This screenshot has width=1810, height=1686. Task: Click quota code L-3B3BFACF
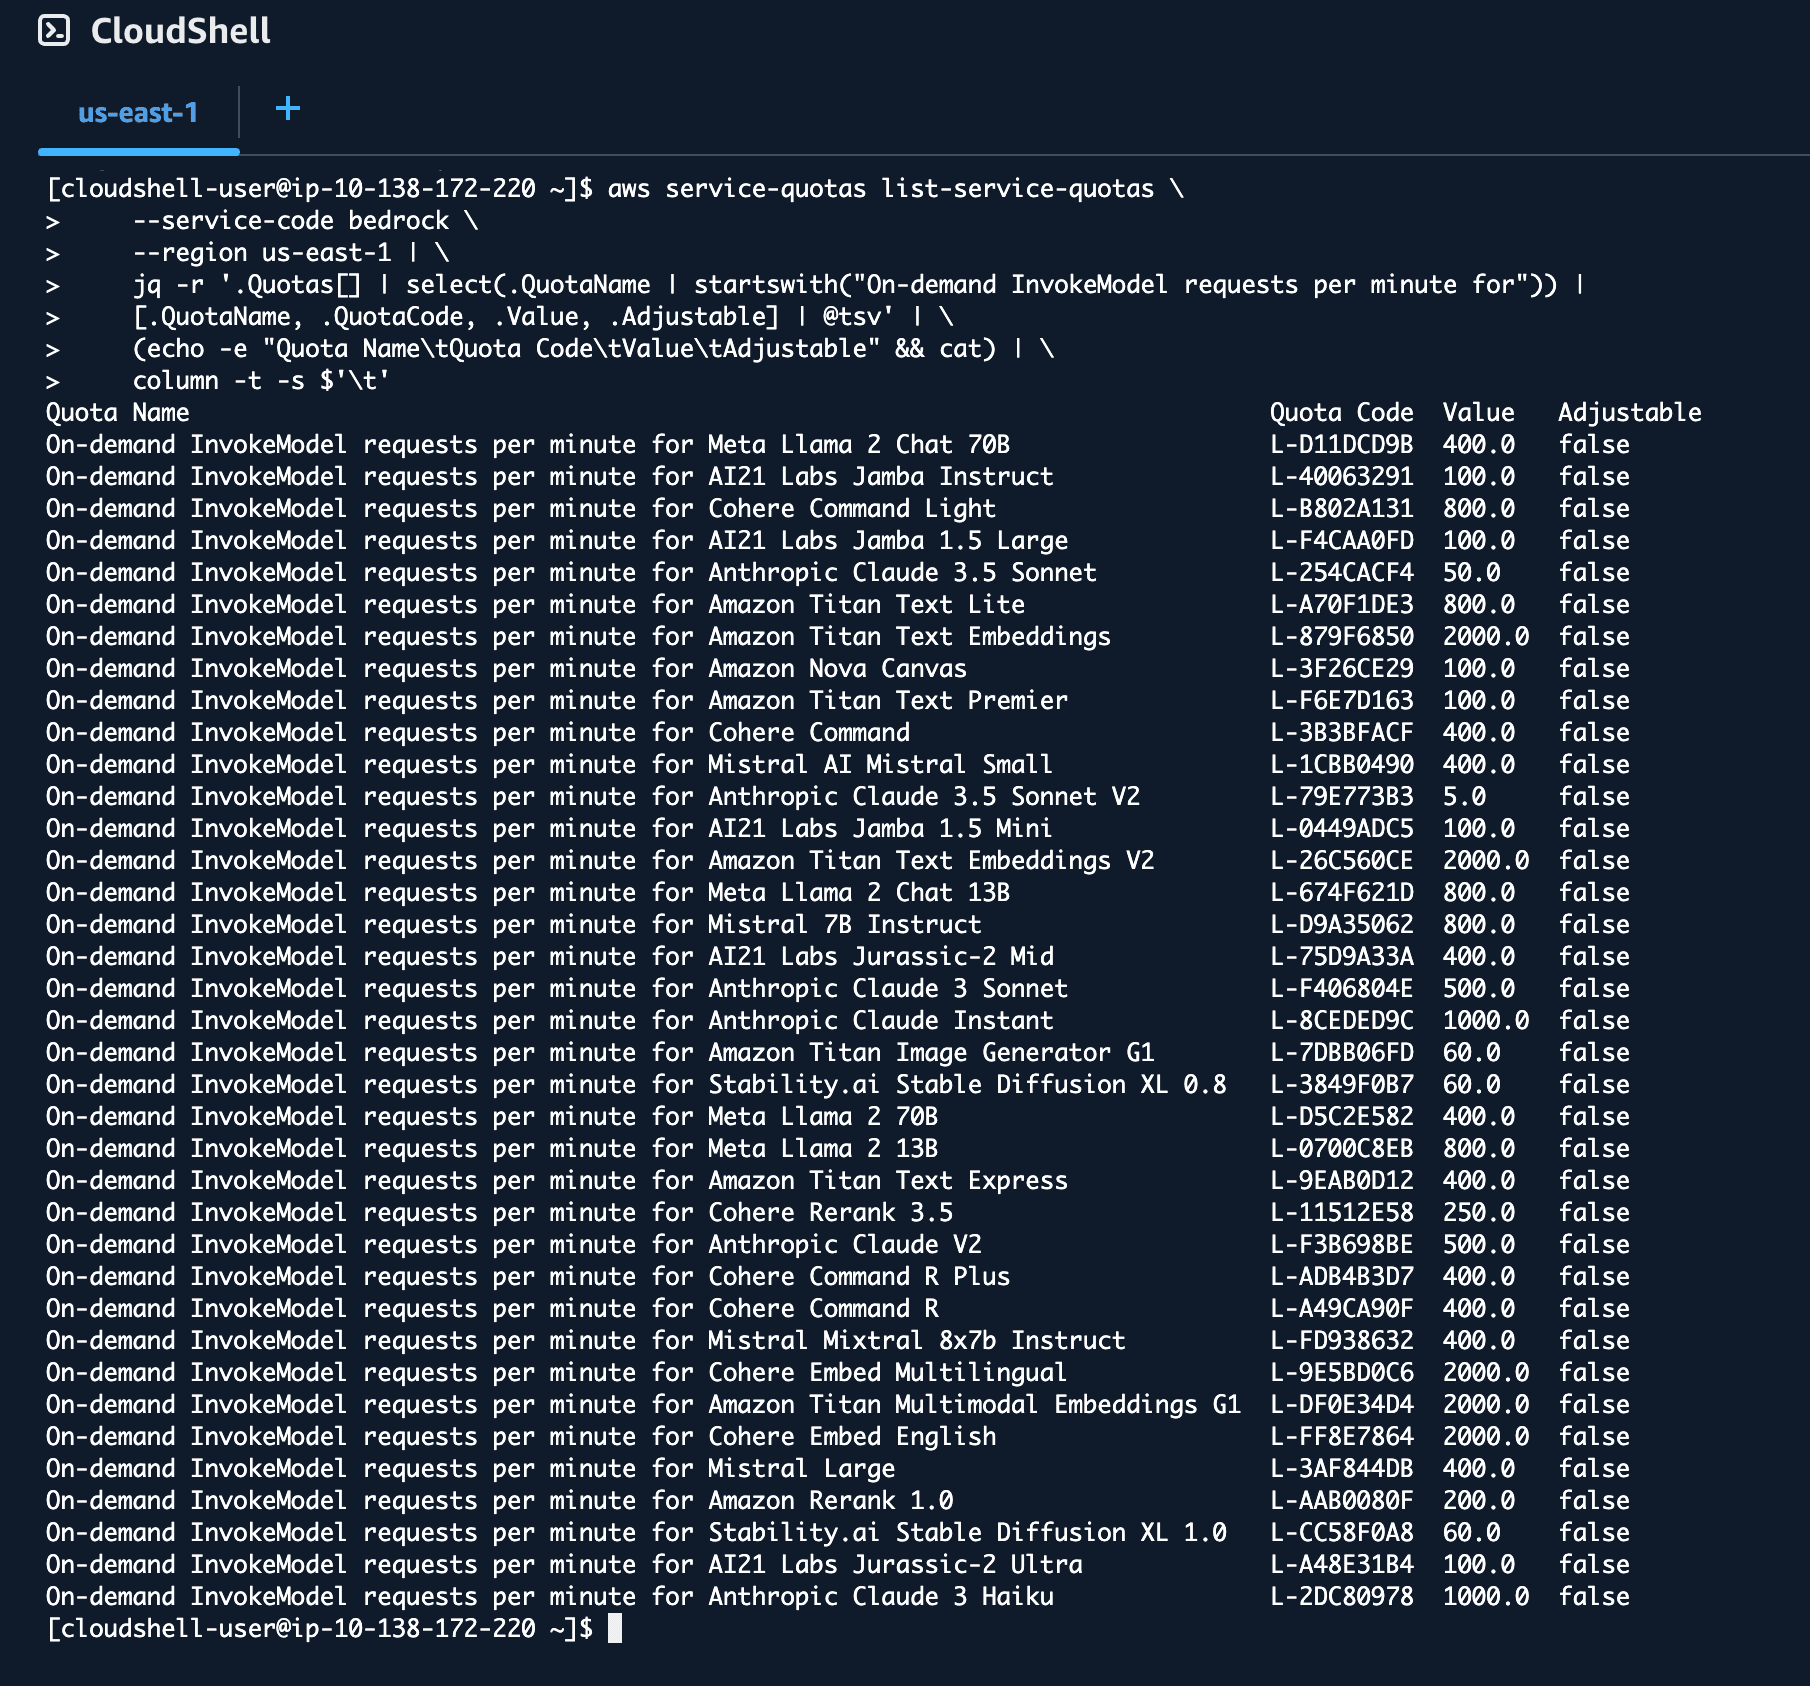[x=1341, y=732]
